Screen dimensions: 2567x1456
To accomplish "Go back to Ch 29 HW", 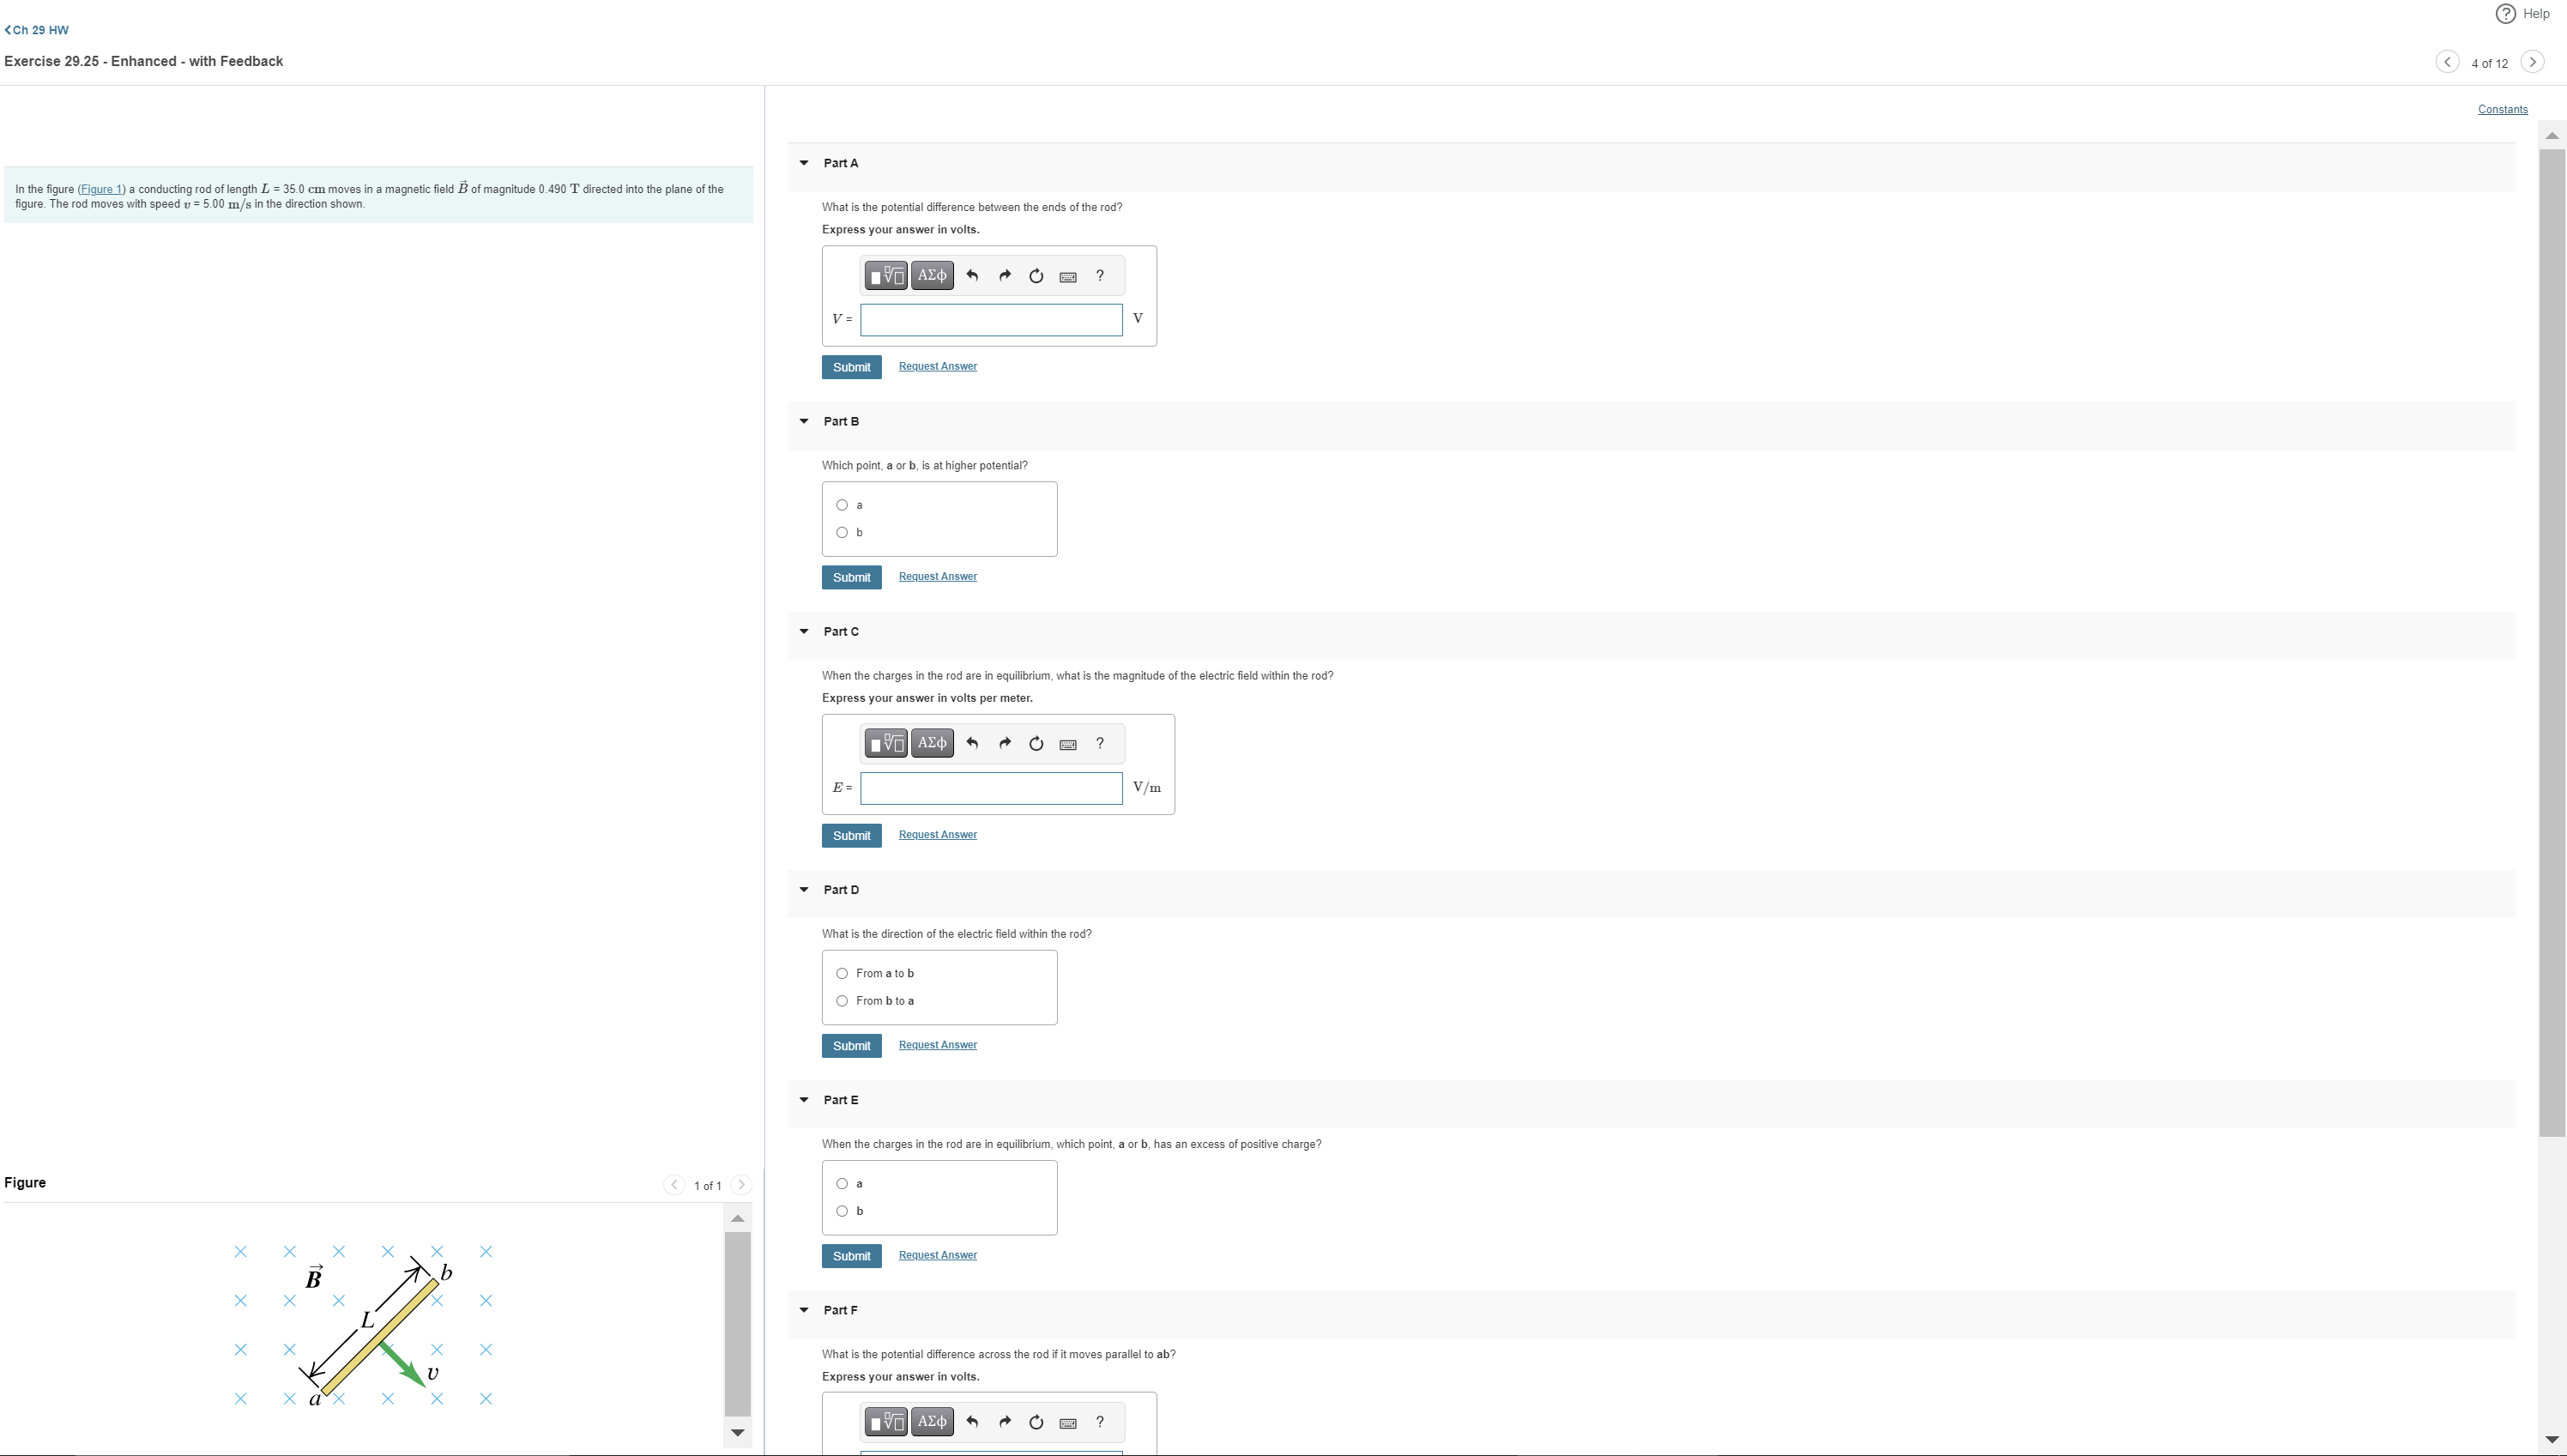I will pos(37,30).
